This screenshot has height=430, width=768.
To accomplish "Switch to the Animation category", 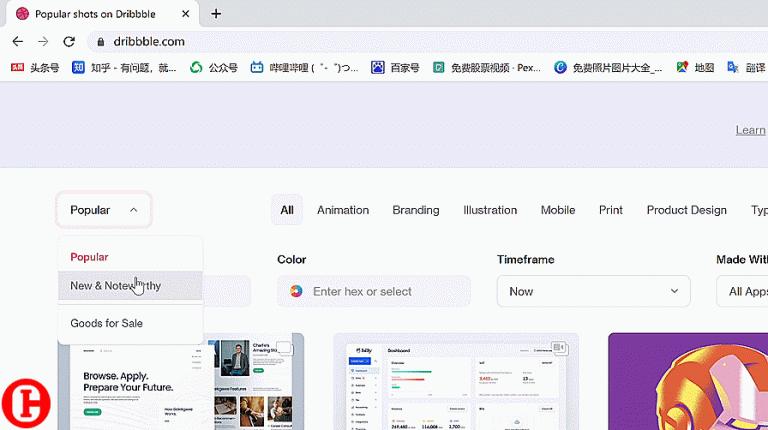I will pyautogui.click(x=343, y=210).
